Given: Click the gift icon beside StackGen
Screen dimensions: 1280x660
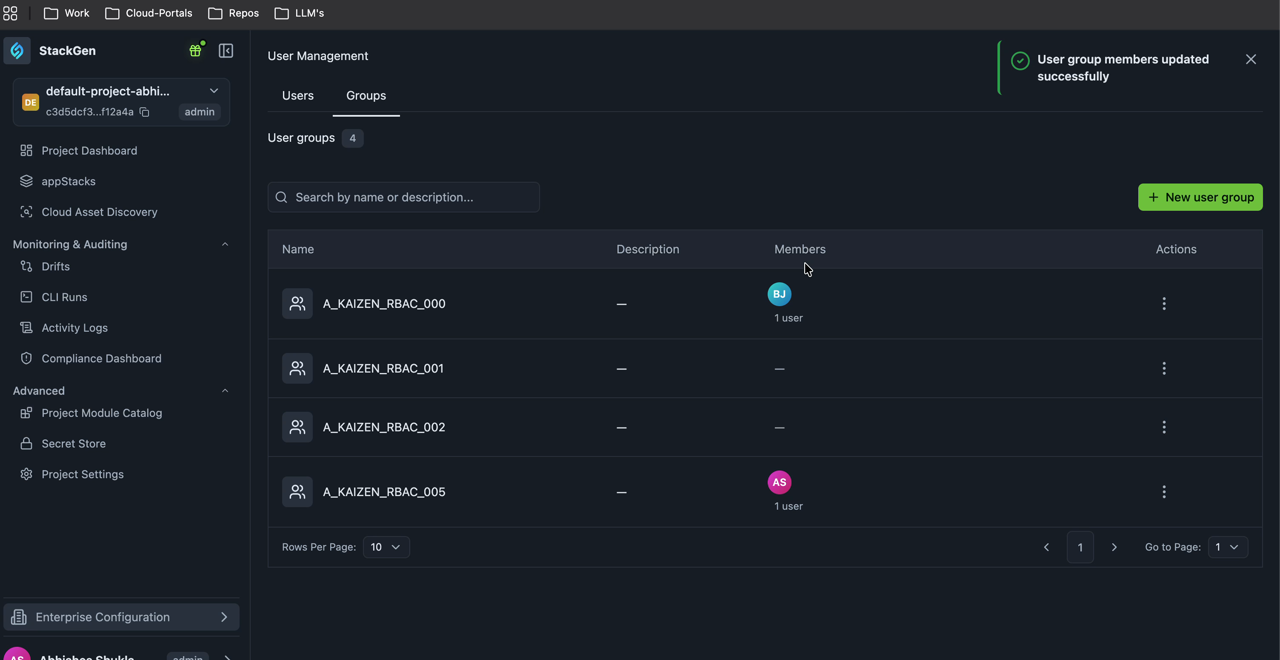Looking at the screenshot, I should click(196, 51).
